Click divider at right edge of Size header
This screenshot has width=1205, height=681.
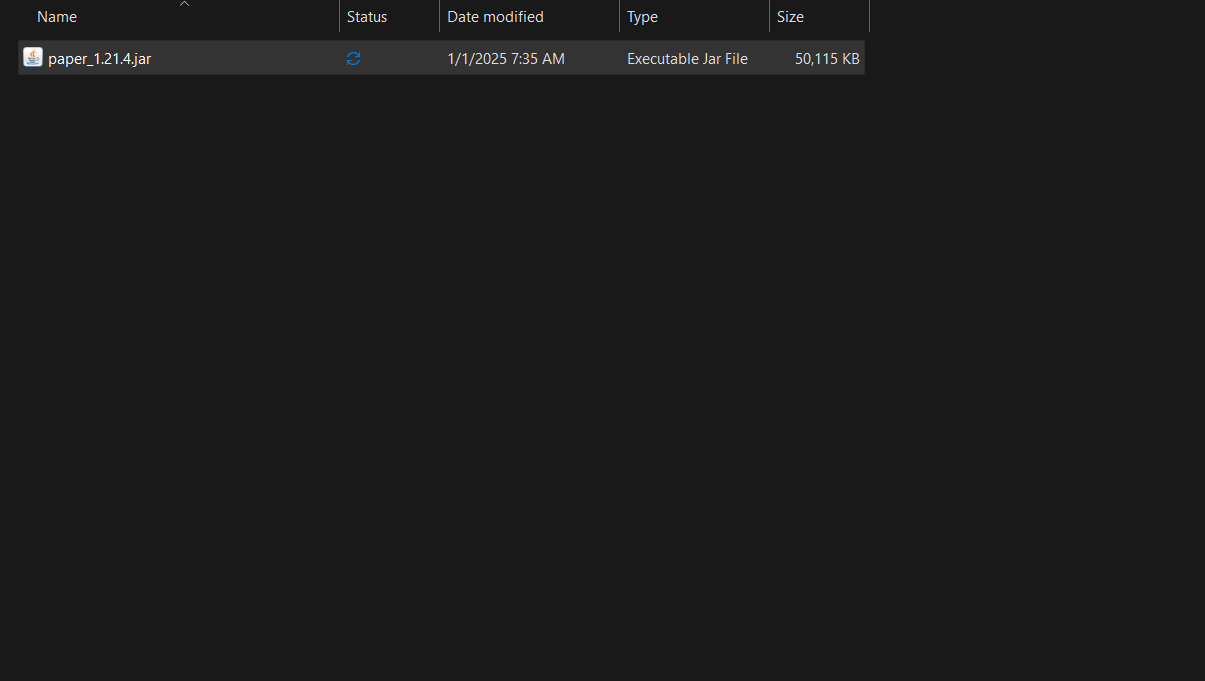click(x=869, y=17)
